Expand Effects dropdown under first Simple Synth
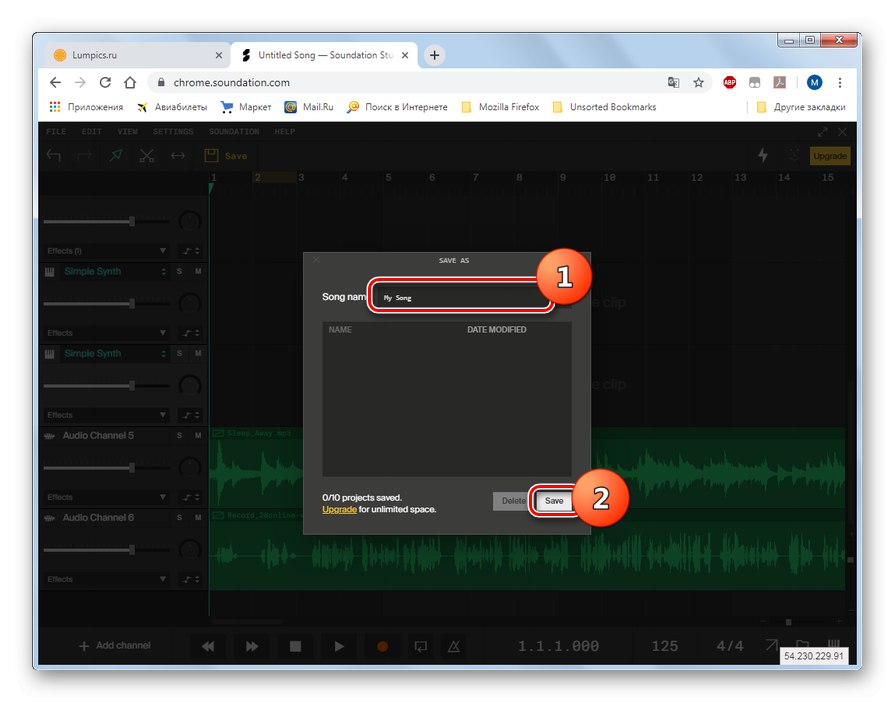Screen dimensions: 895x703 [107, 333]
